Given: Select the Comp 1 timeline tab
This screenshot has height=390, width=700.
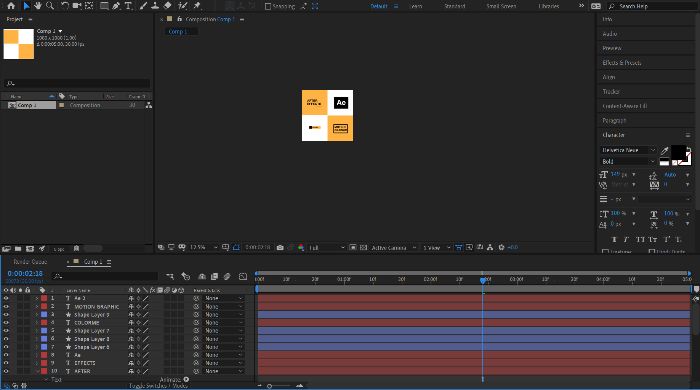Looking at the screenshot, I should pyautogui.click(x=93, y=262).
